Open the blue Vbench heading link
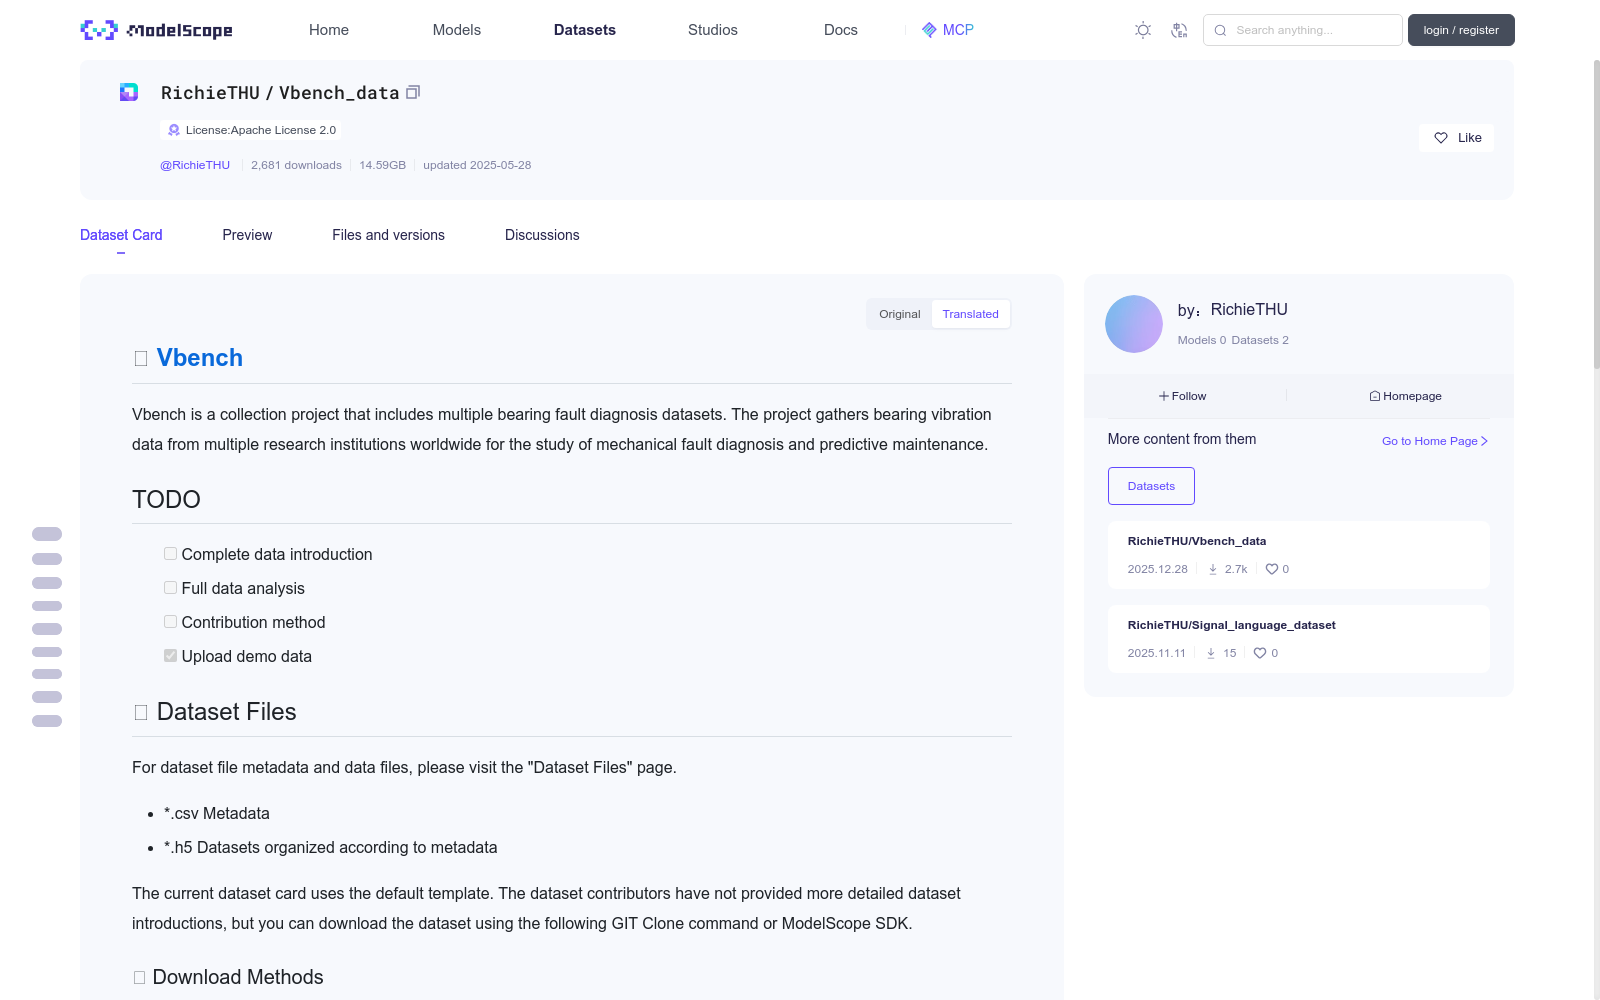This screenshot has height=1000, width=1600. [200, 358]
